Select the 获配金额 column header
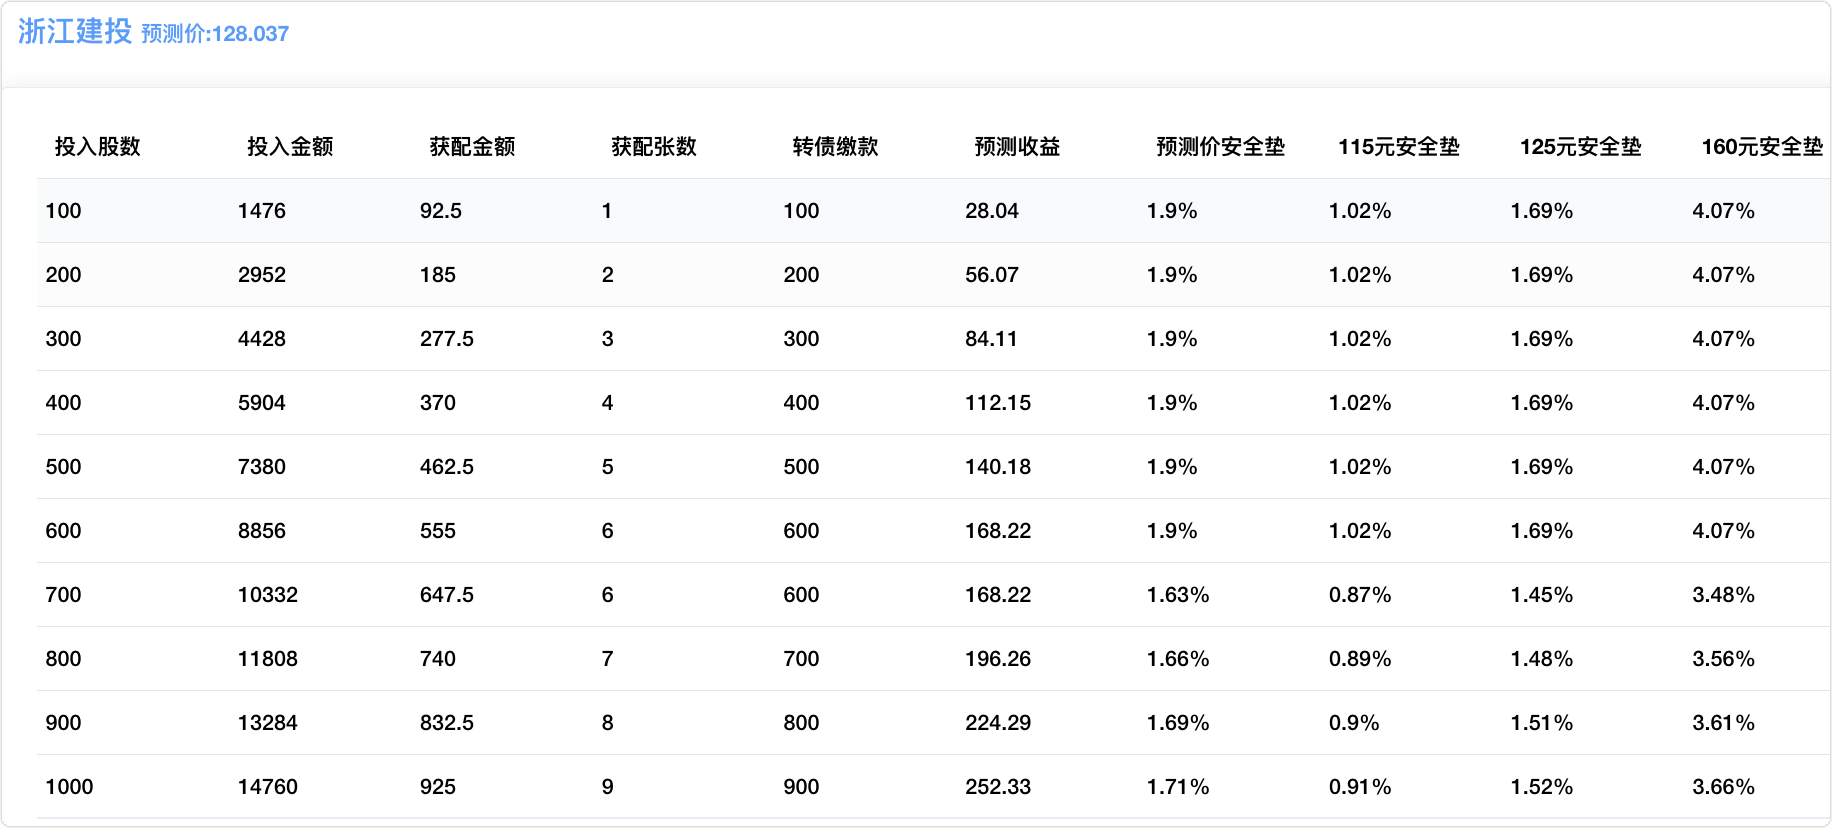 (472, 147)
